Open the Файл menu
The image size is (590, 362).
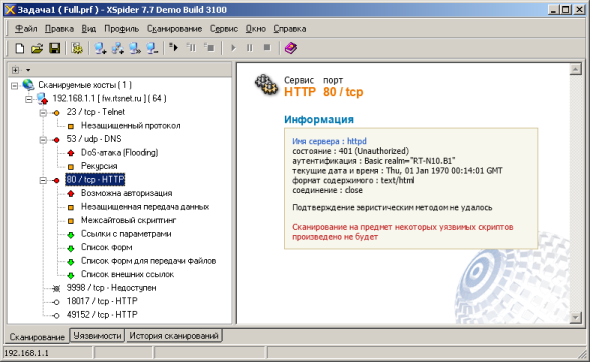click(26, 29)
